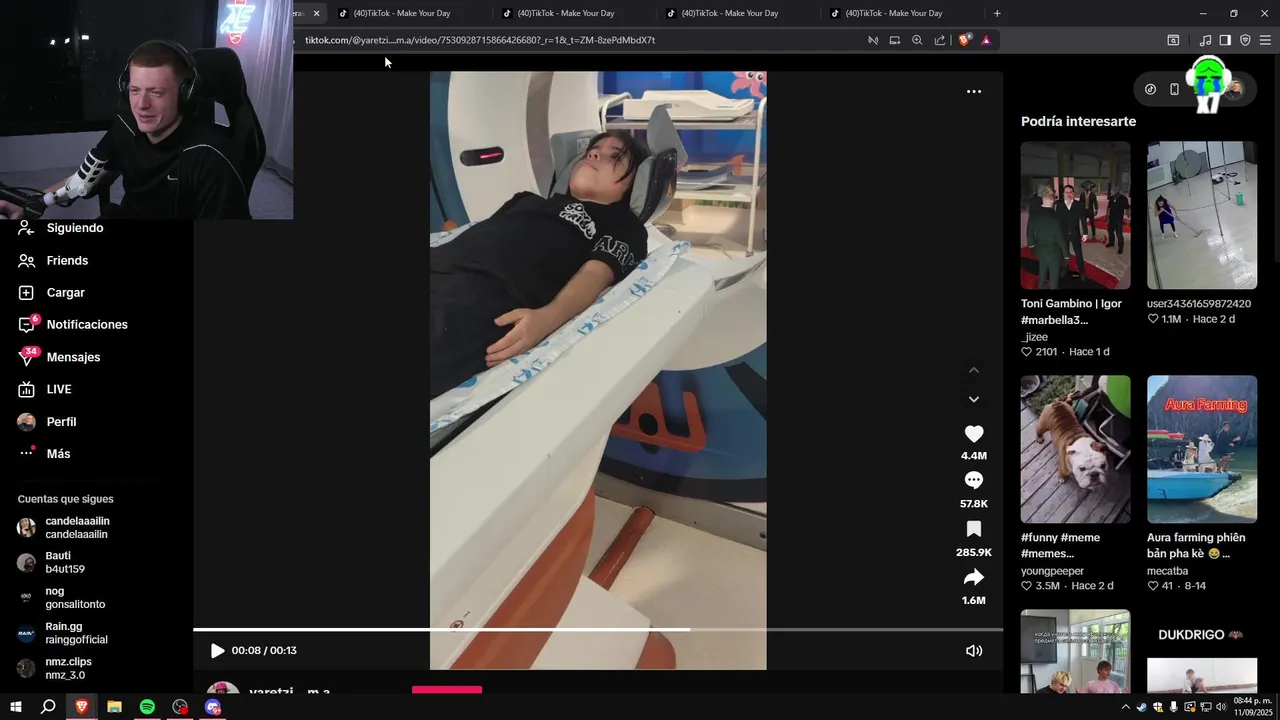Click the _jizee author name
1280x720 pixels.
point(1034,337)
